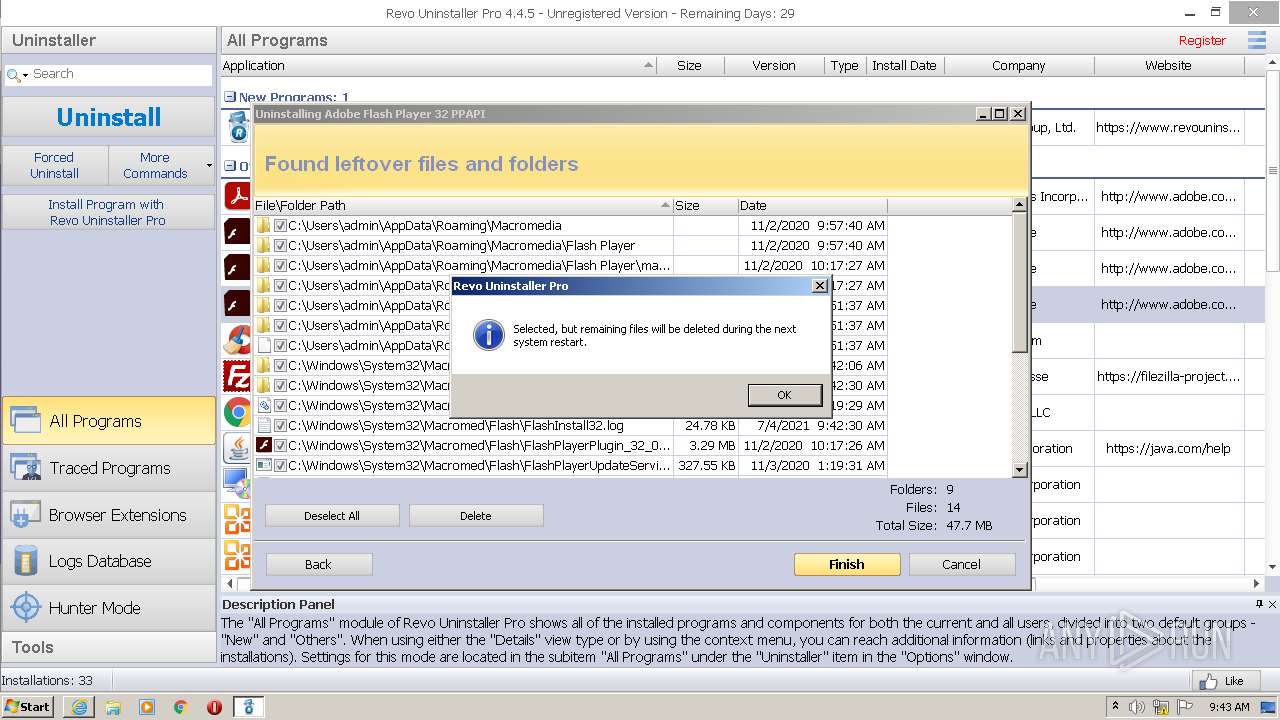Viewport: 1280px width, 720px height.
Task: Show hidden tray icons arrow
Action: tap(1115, 707)
